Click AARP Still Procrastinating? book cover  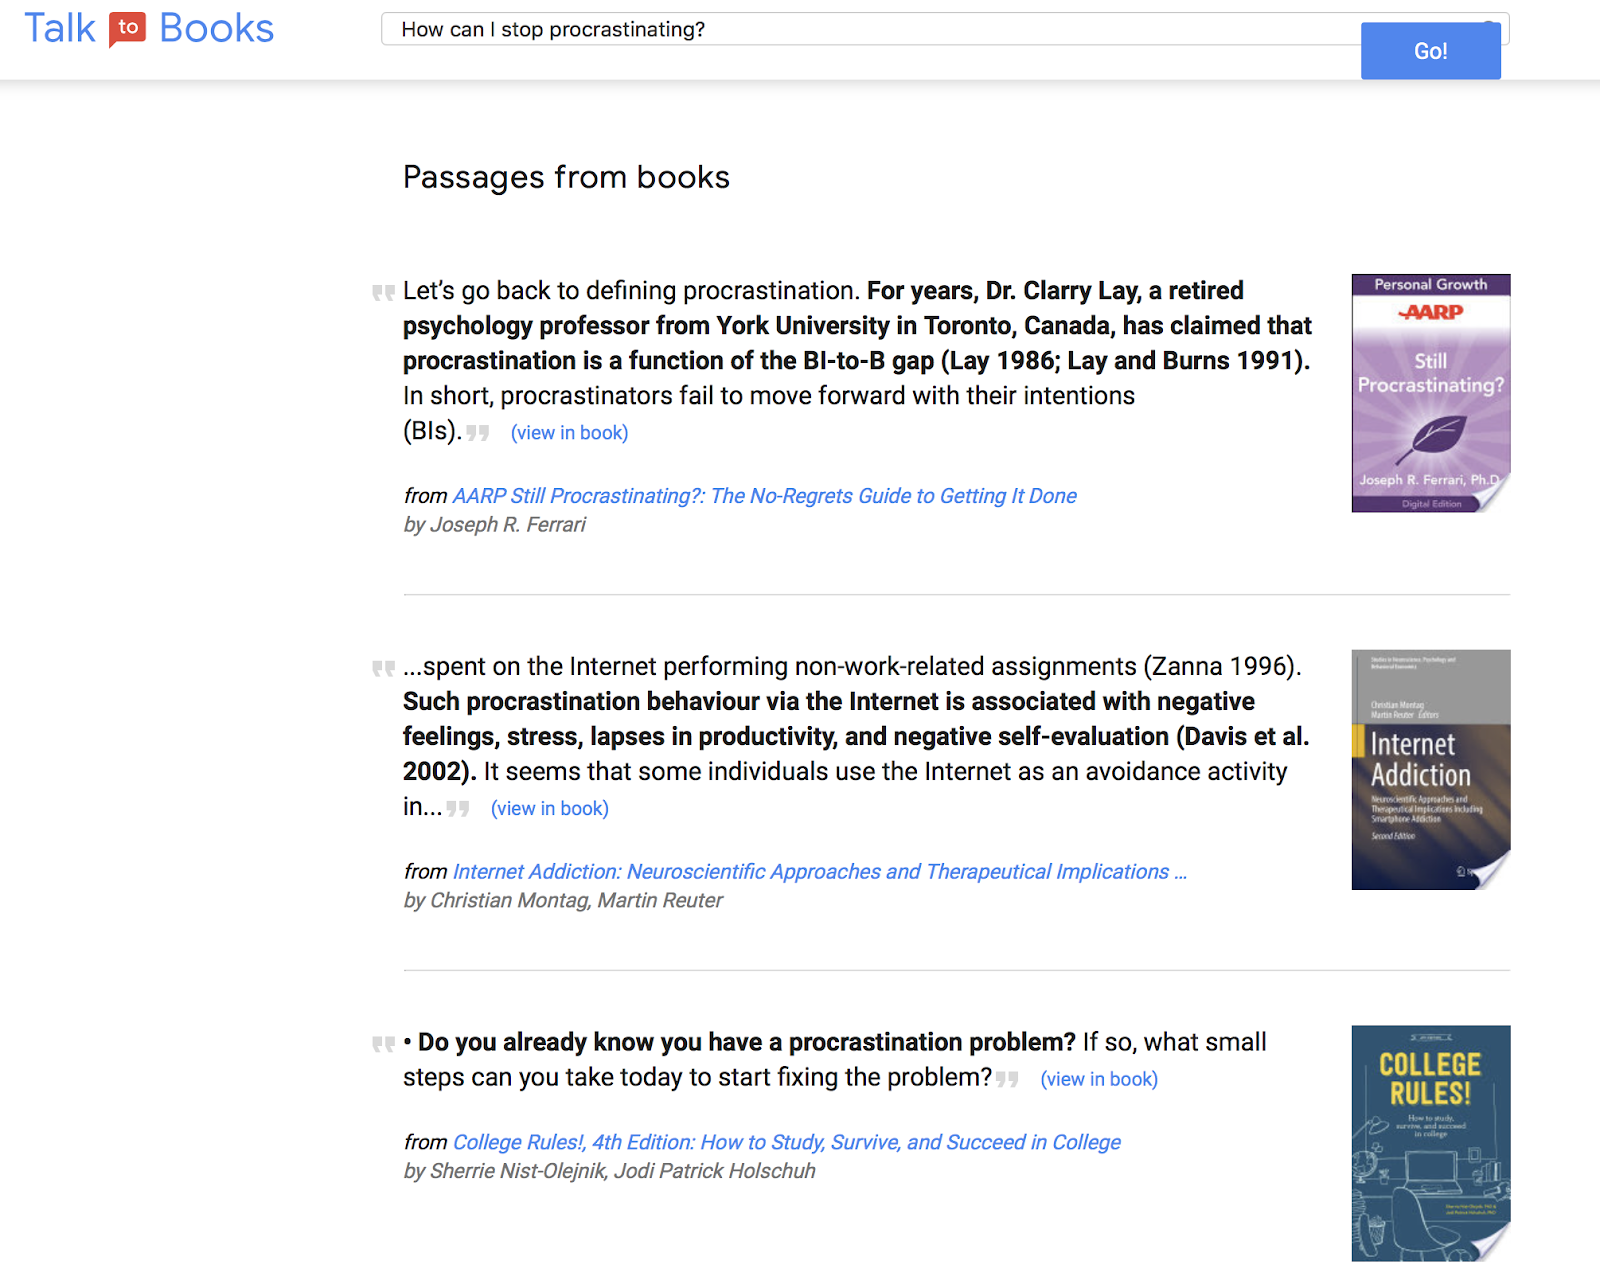[x=1430, y=393]
